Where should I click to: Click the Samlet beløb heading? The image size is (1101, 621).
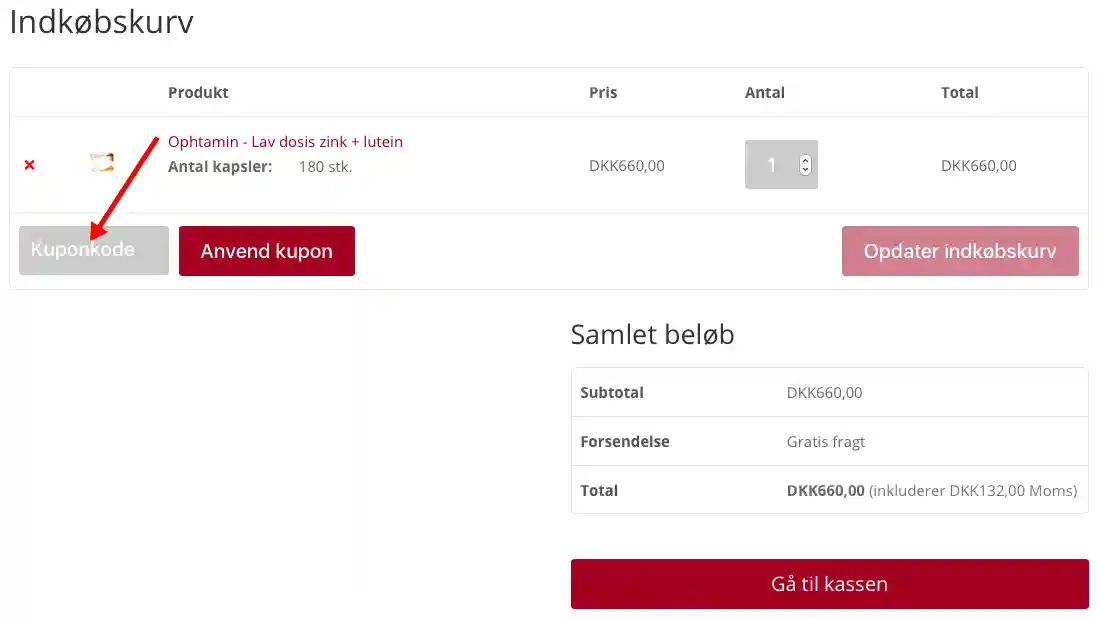pyautogui.click(x=652, y=334)
